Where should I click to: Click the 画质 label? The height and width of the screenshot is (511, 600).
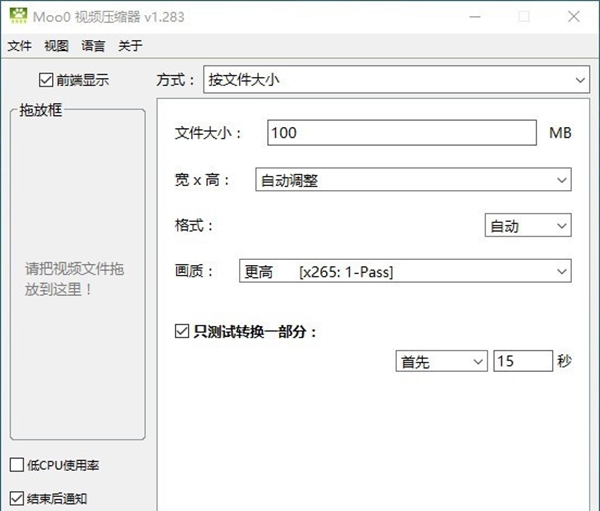pyautogui.click(x=194, y=271)
